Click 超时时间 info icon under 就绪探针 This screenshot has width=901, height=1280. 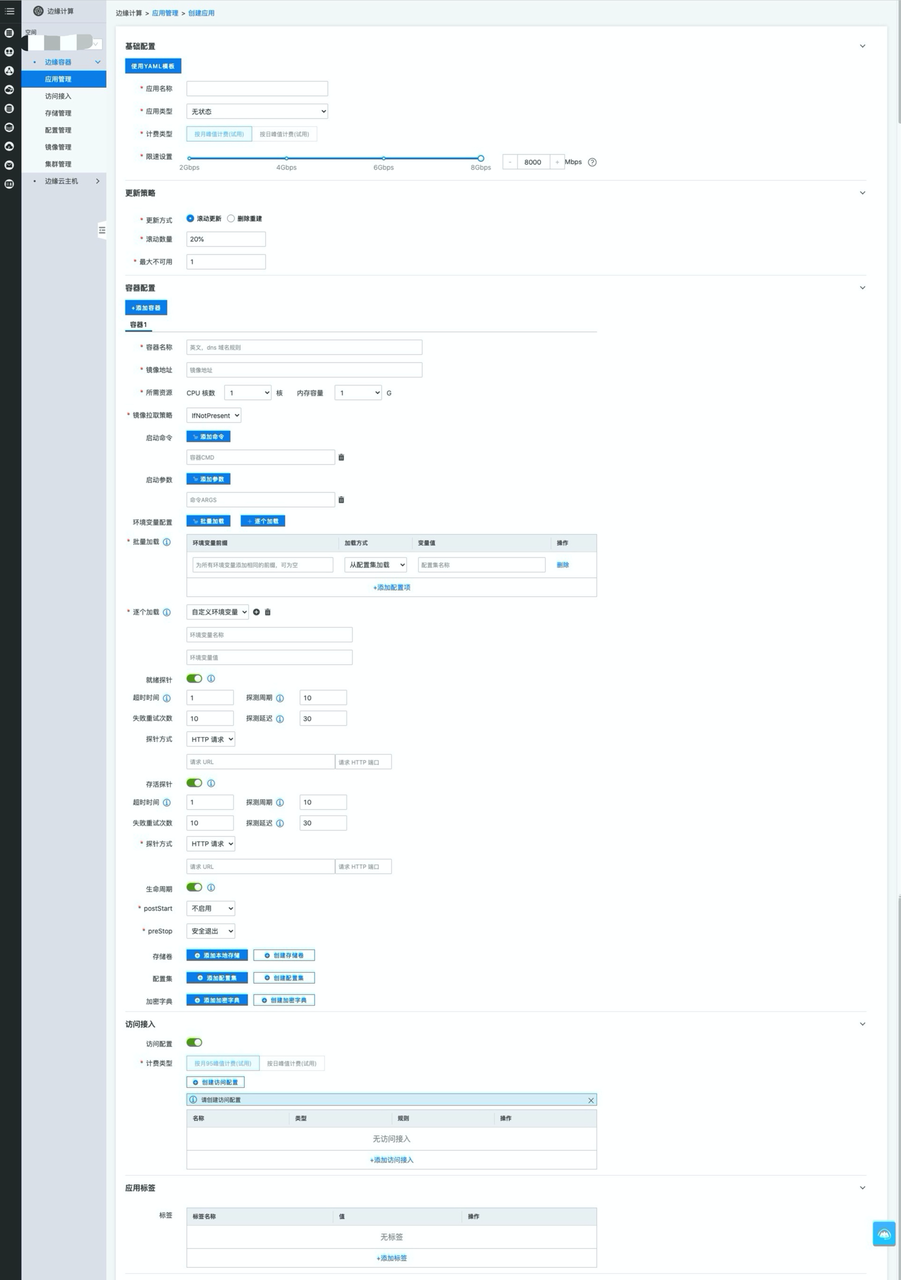click(167, 698)
